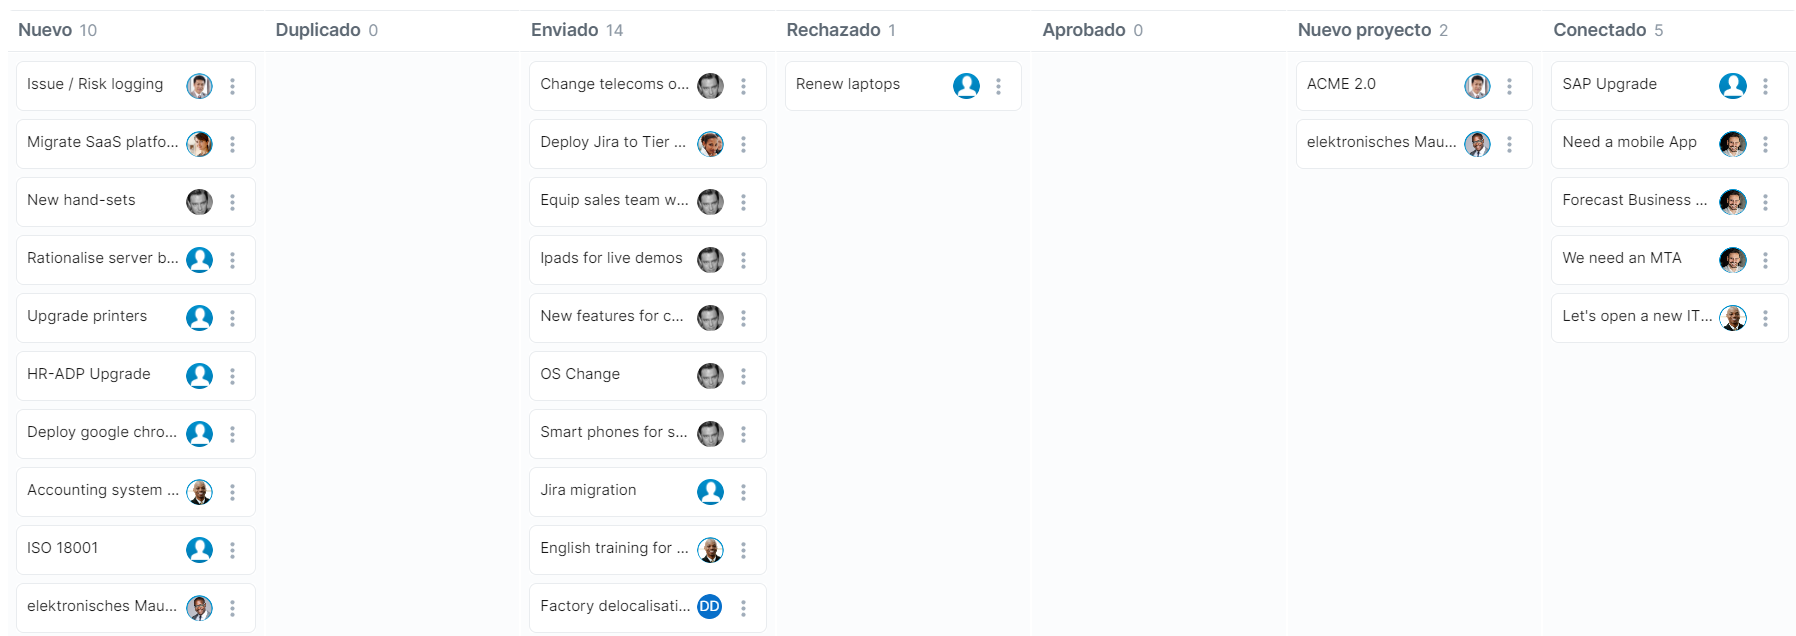Click the Aprobado column header
This screenshot has width=1796, height=636.
tap(1083, 30)
